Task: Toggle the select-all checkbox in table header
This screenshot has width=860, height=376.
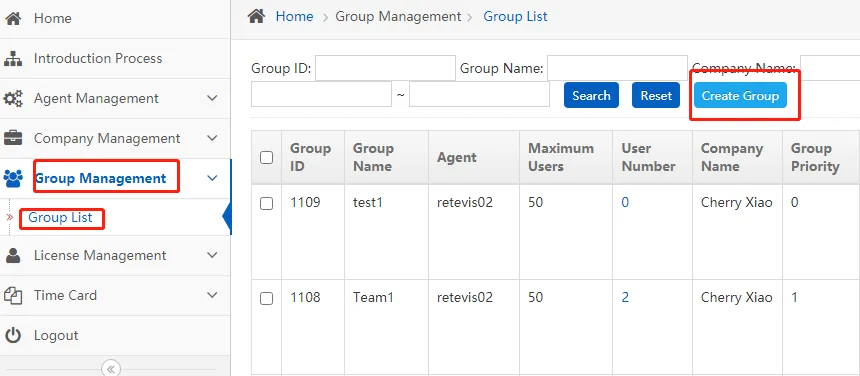Action: pyautogui.click(x=266, y=157)
